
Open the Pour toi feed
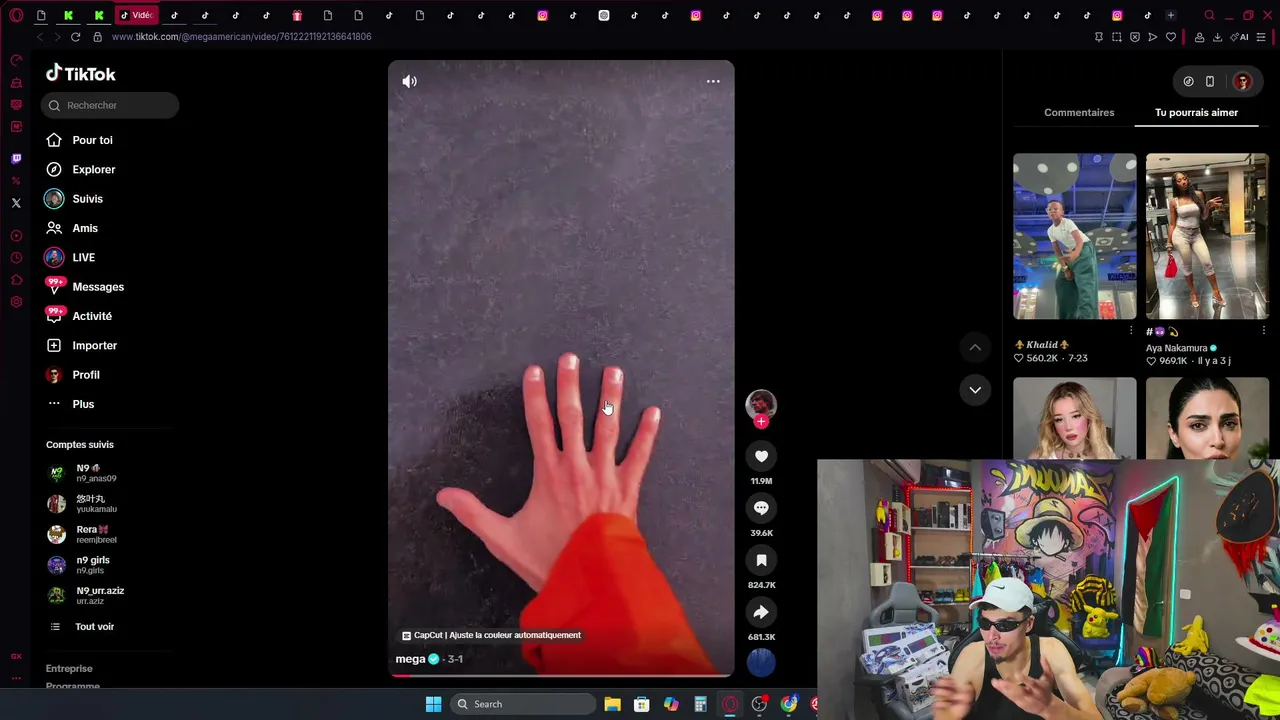click(79, 140)
